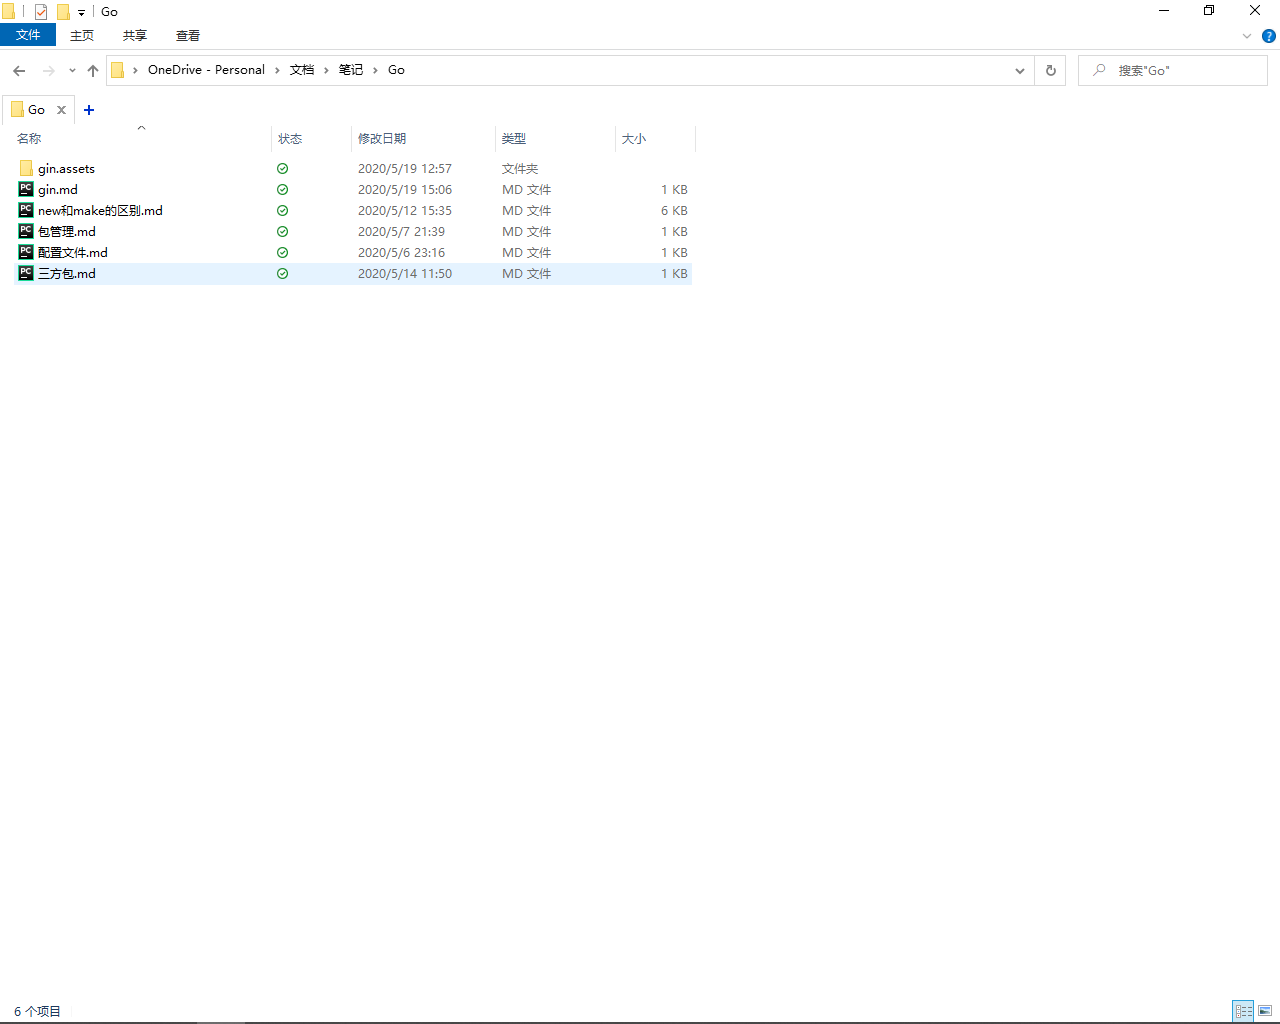
Task: Open the recent locations dropdown arrow
Action: point(72,70)
